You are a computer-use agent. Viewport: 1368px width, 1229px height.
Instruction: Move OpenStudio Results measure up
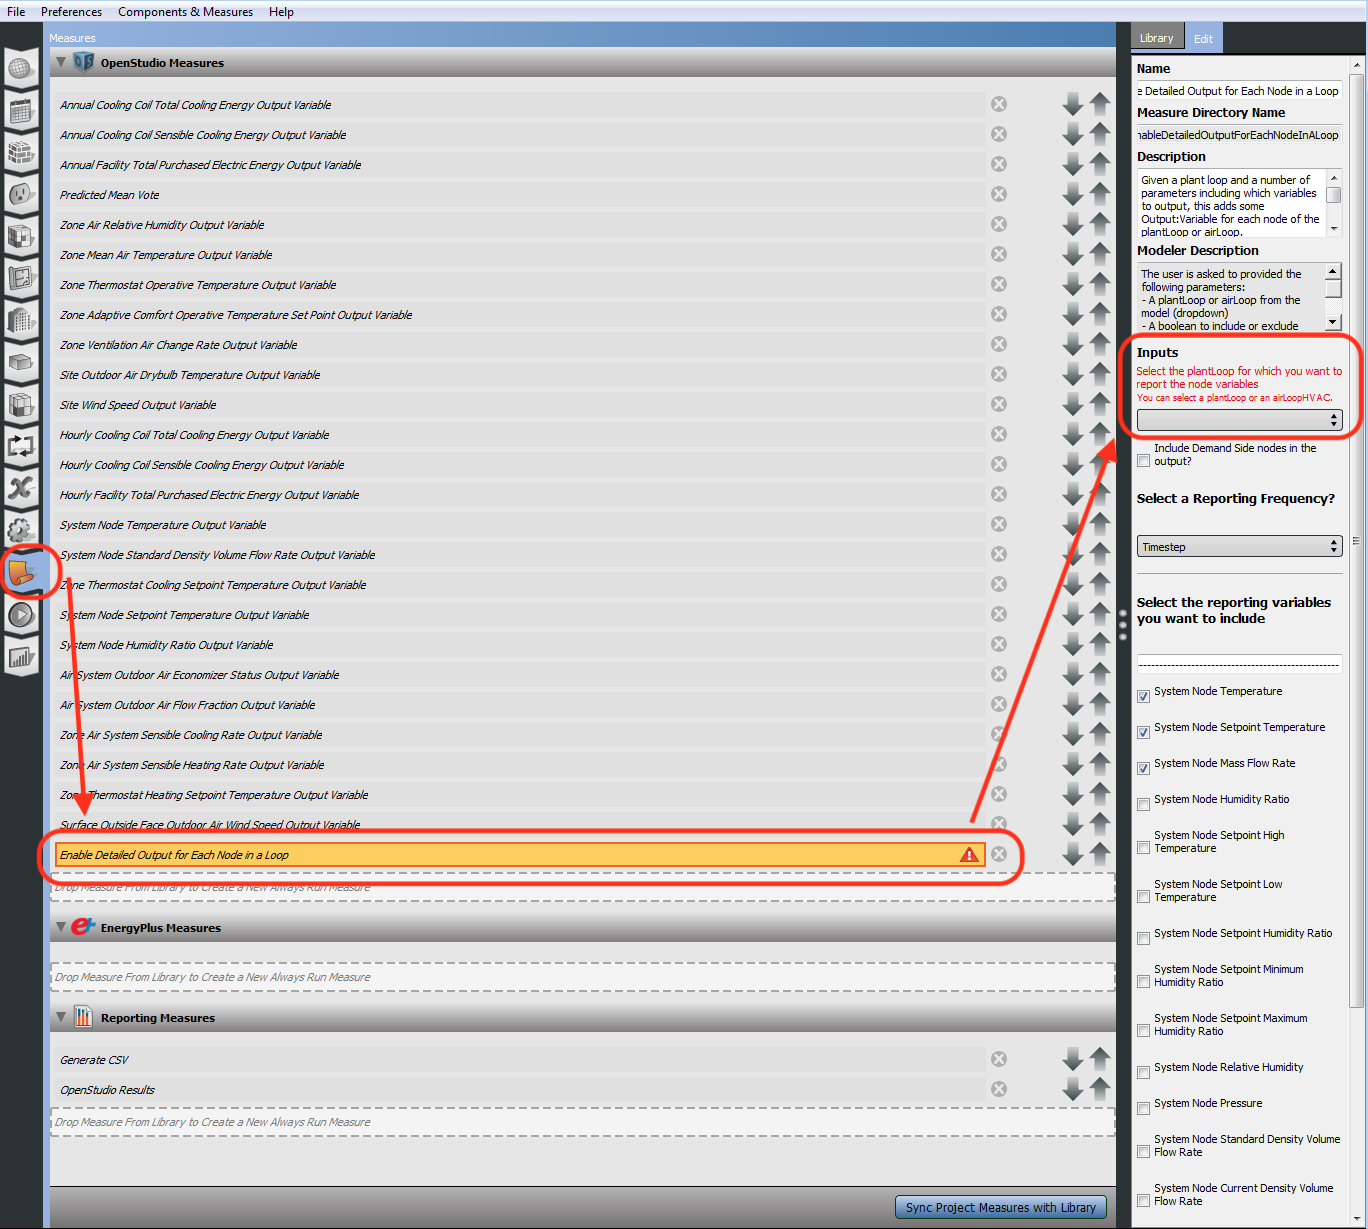tap(1100, 1089)
